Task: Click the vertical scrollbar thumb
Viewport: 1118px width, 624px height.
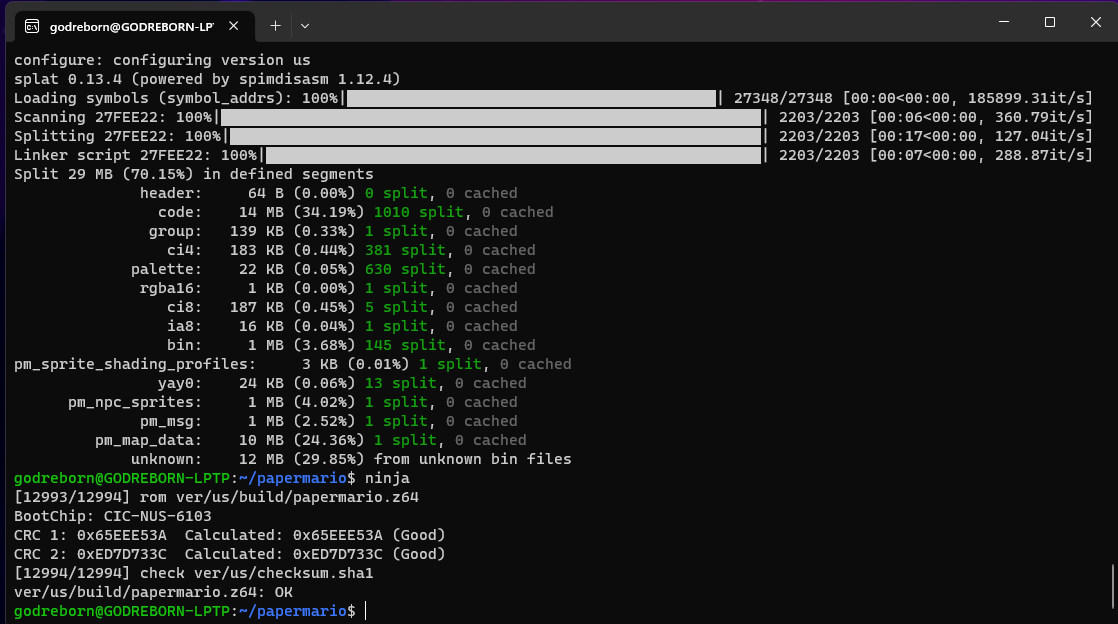Action: click(1113, 586)
